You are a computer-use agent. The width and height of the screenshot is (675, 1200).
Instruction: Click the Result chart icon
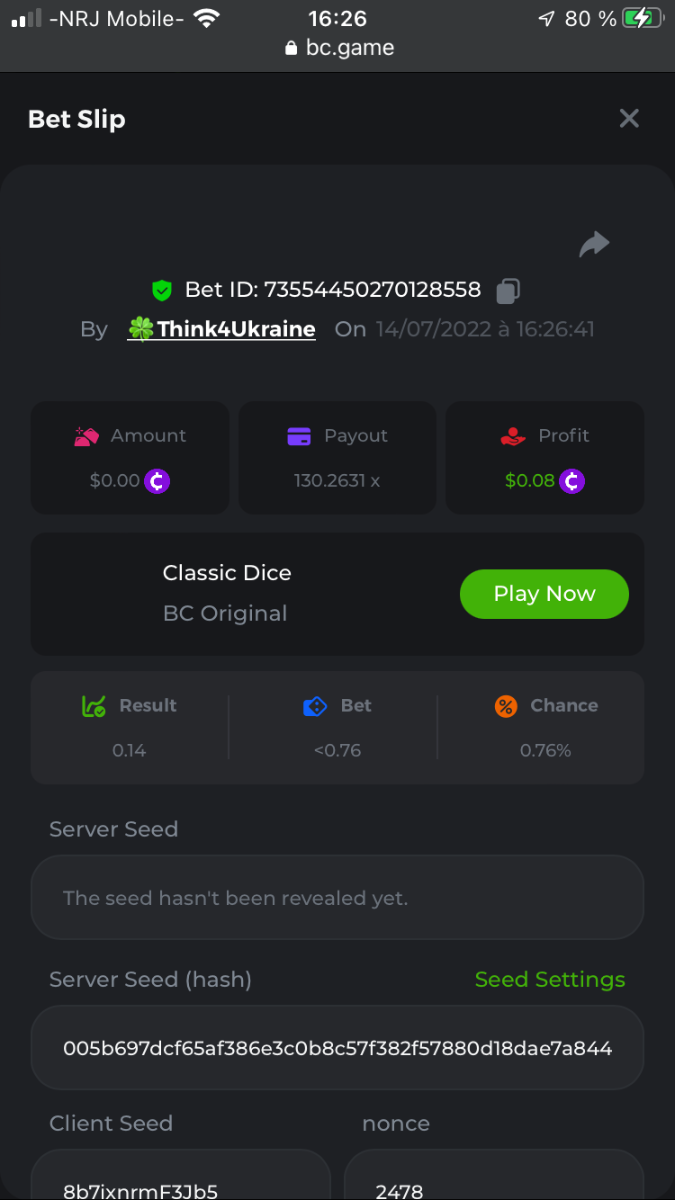coord(93,706)
